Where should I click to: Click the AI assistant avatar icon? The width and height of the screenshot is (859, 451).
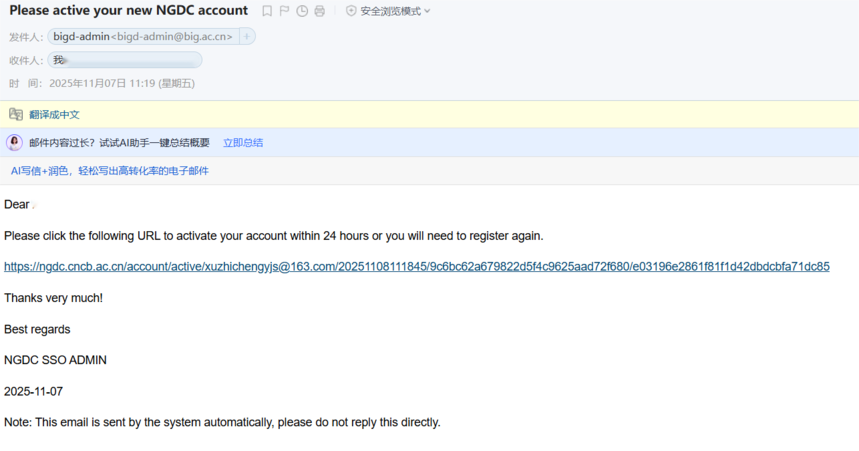click(15, 143)
